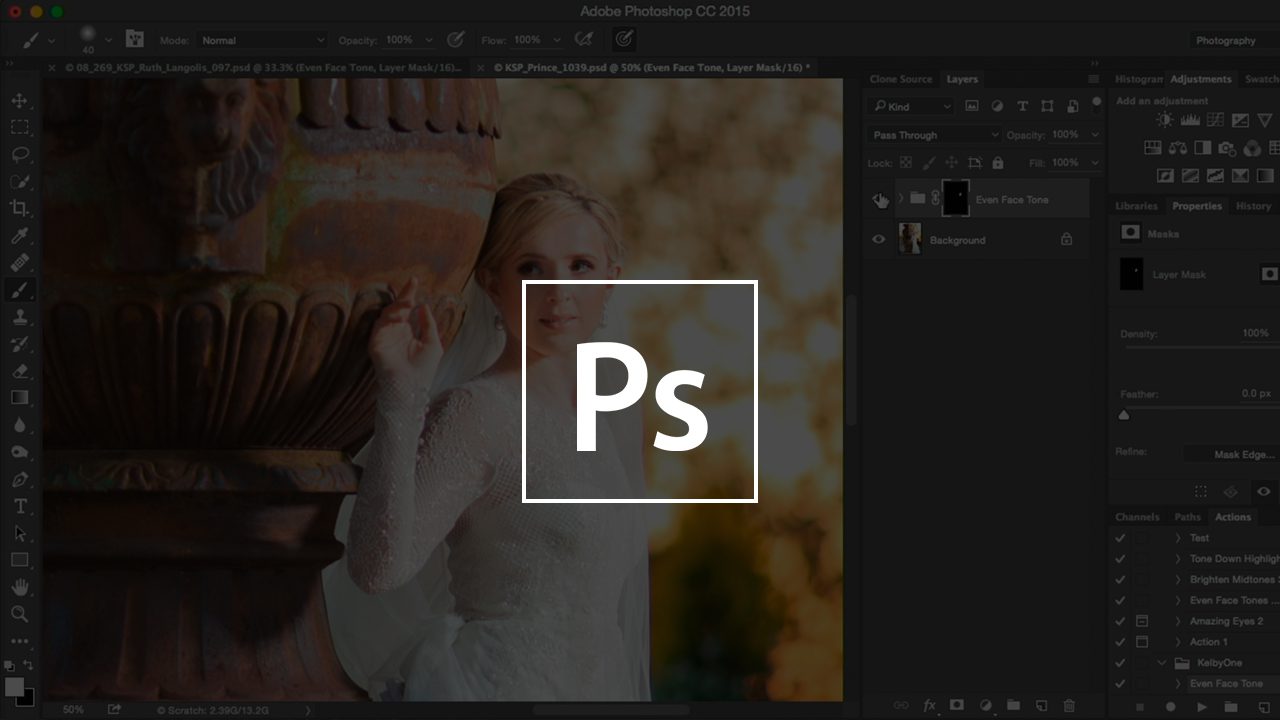Select the Horizontal Type tool
The width and height of the screenshot is (1280, 720).
[19, 506]
